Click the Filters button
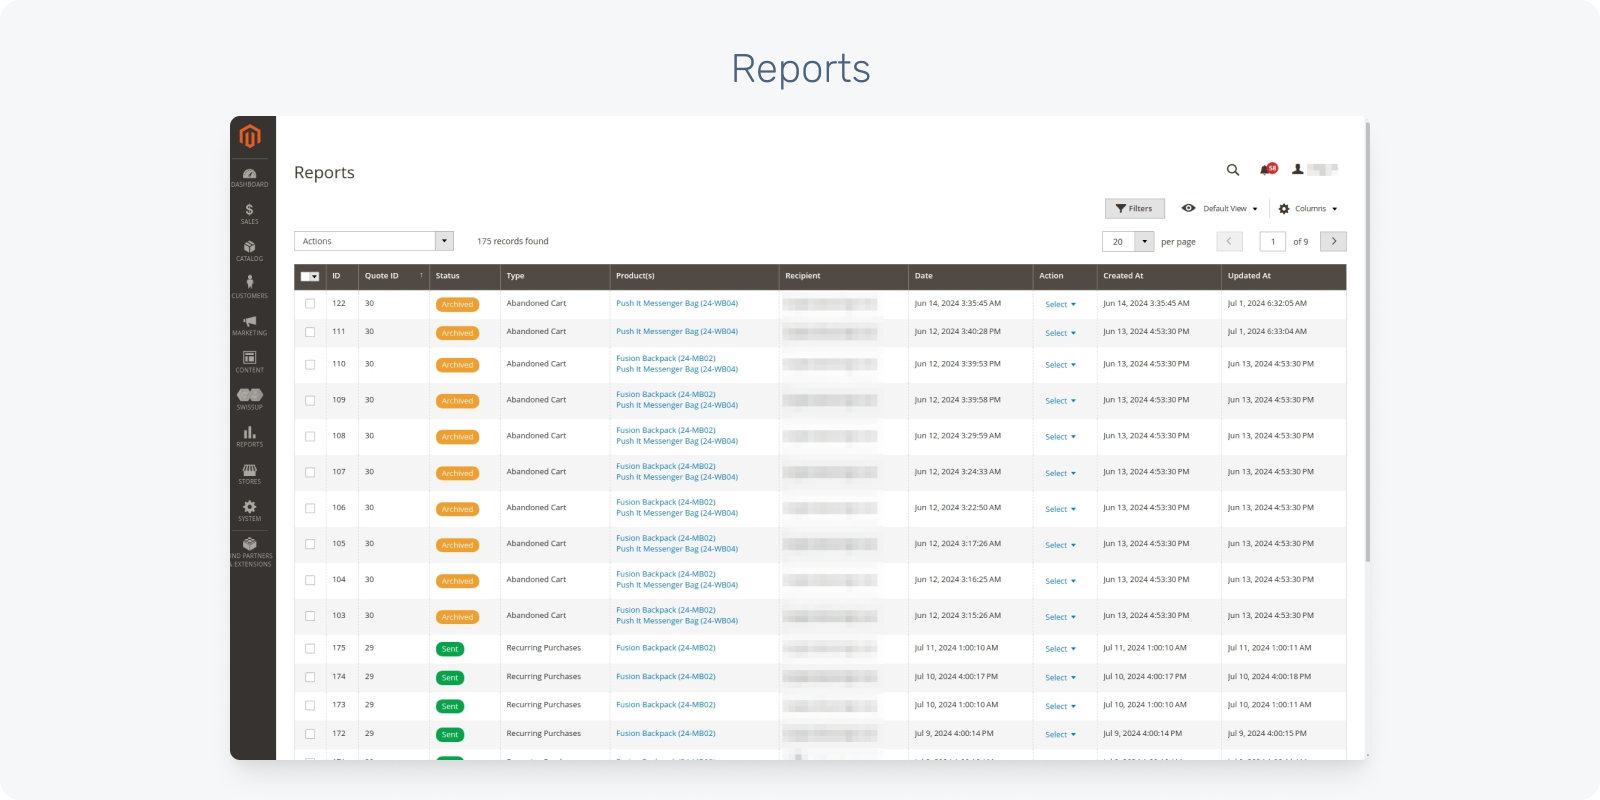The width and height of the screenshot is (1600, 800). pyautogui.click(x=1134, y=209)
